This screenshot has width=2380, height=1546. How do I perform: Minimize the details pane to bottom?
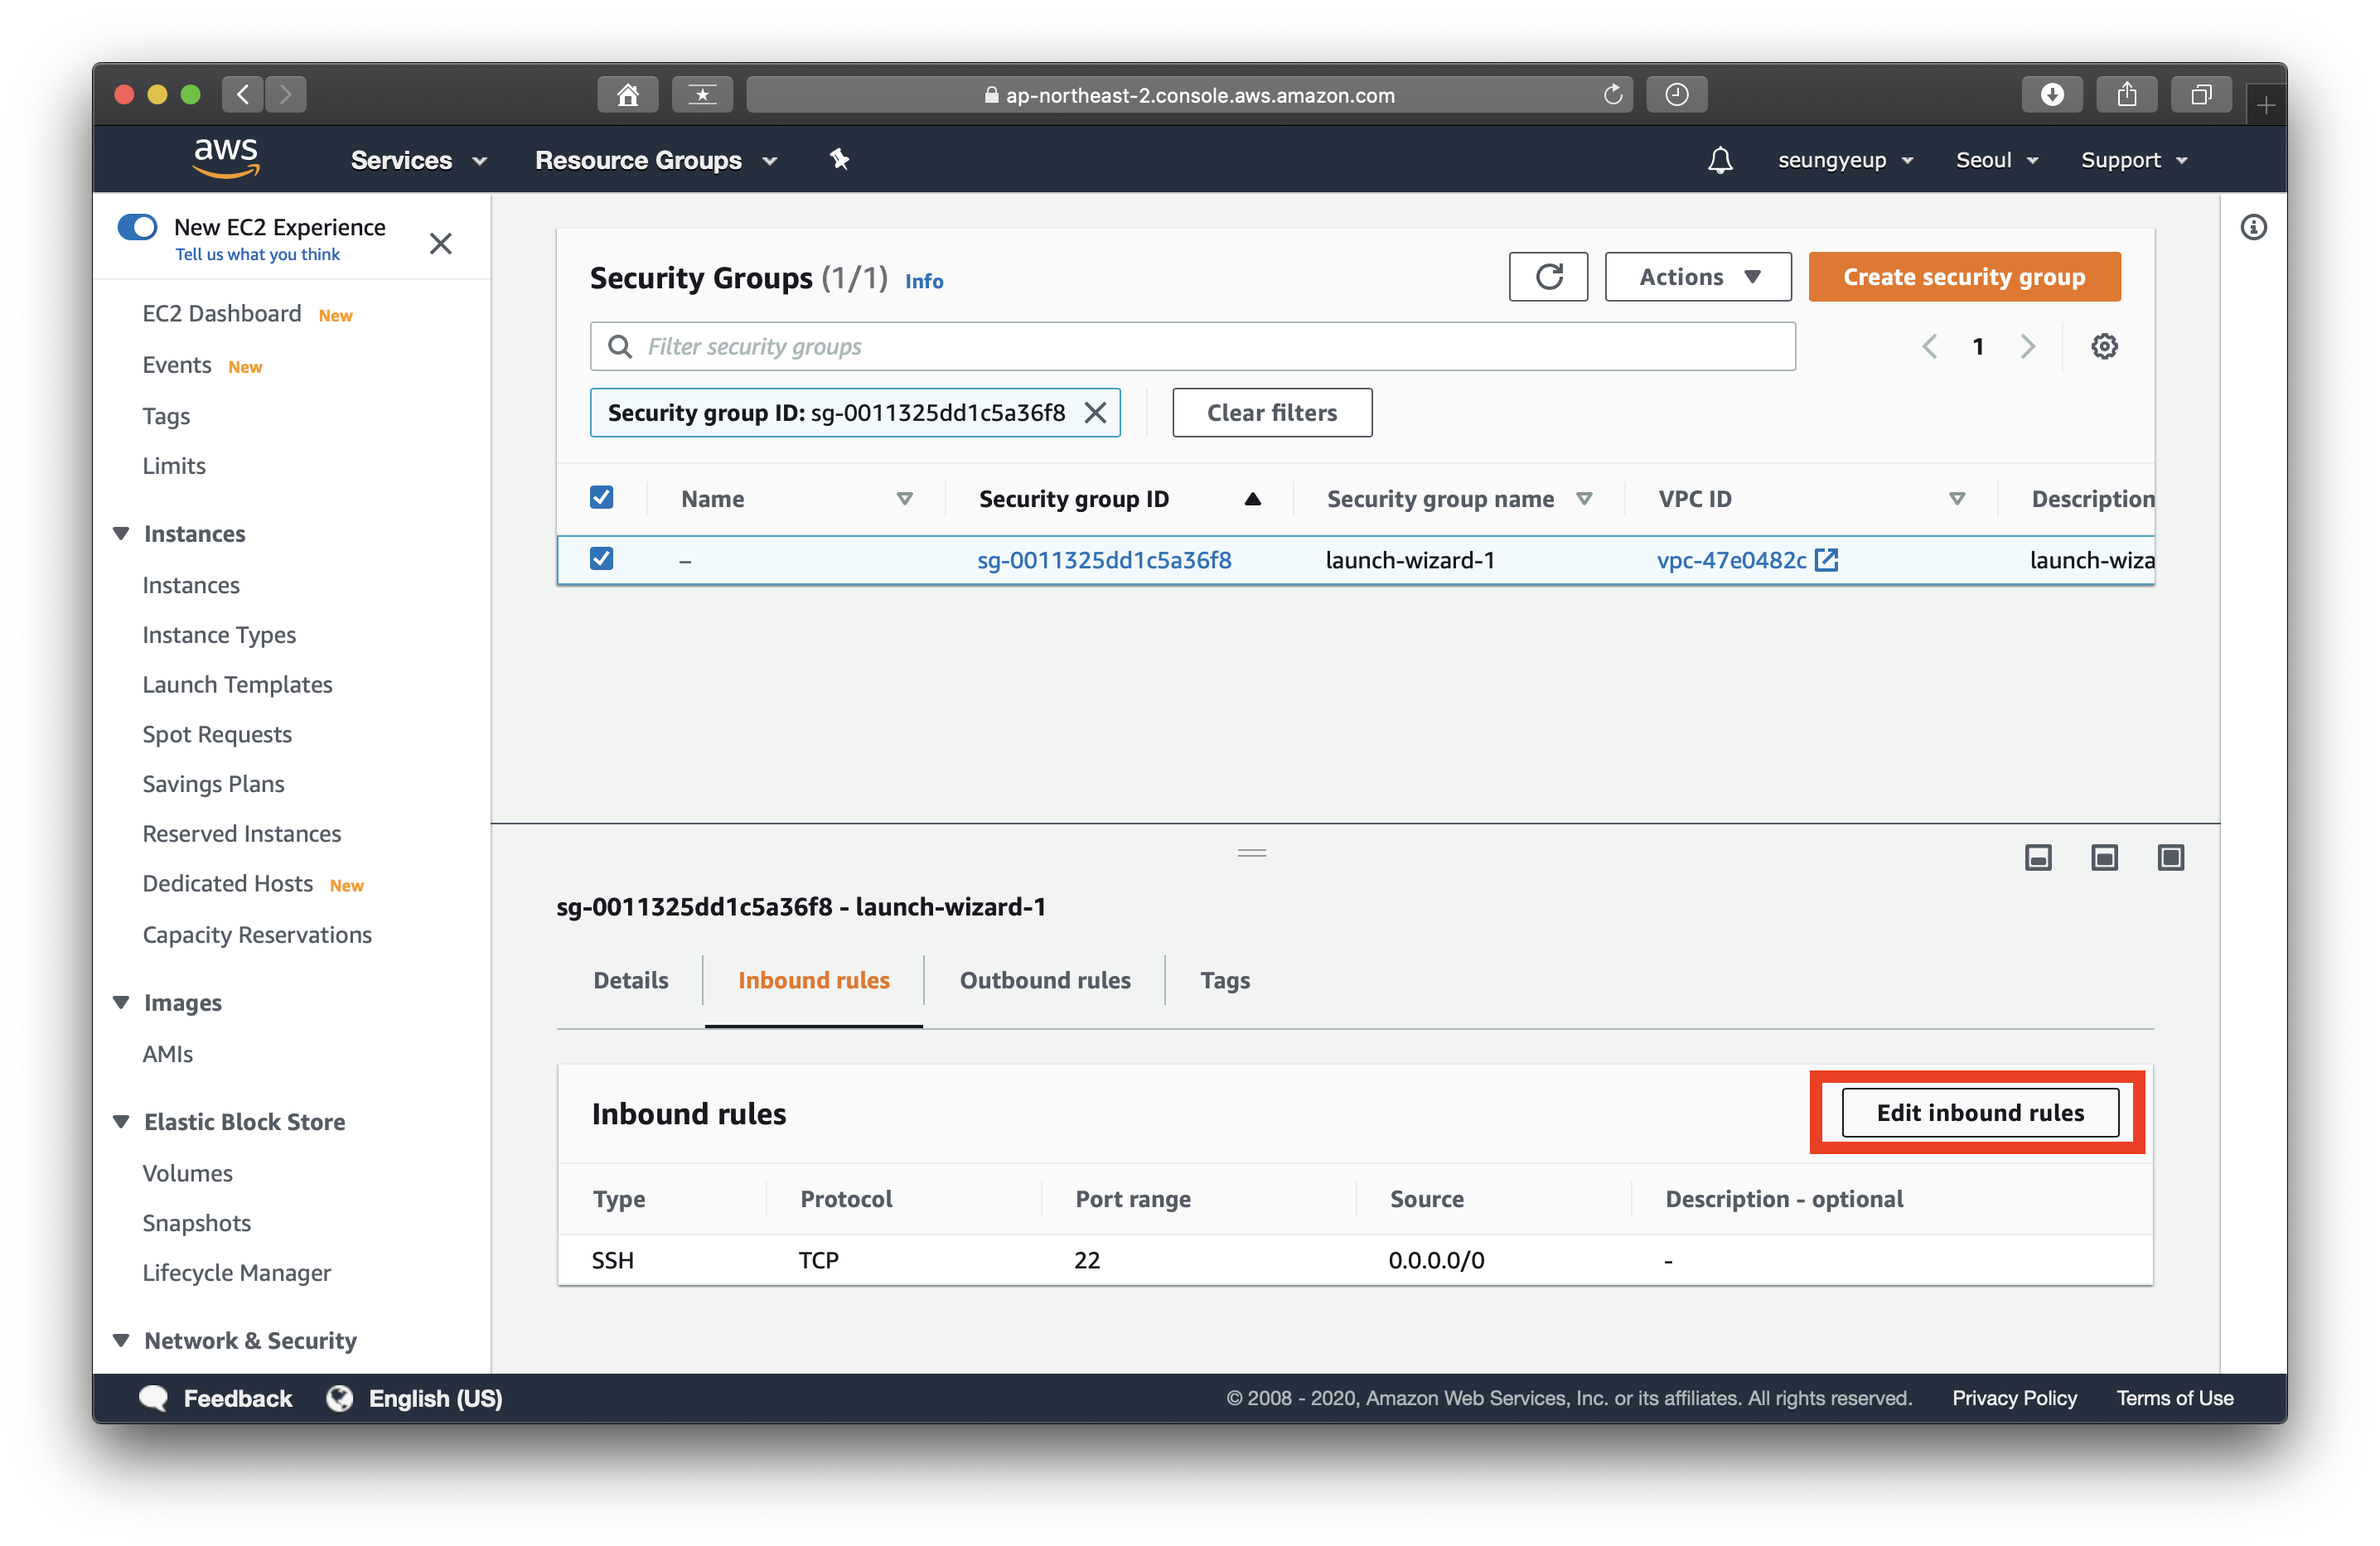click(2037, 857)
